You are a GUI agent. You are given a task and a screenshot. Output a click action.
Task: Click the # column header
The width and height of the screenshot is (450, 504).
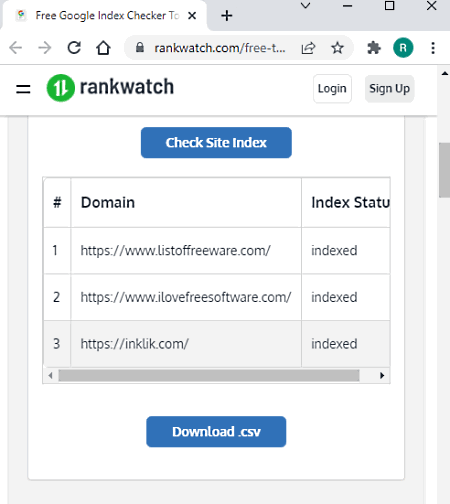coord(57,202)
